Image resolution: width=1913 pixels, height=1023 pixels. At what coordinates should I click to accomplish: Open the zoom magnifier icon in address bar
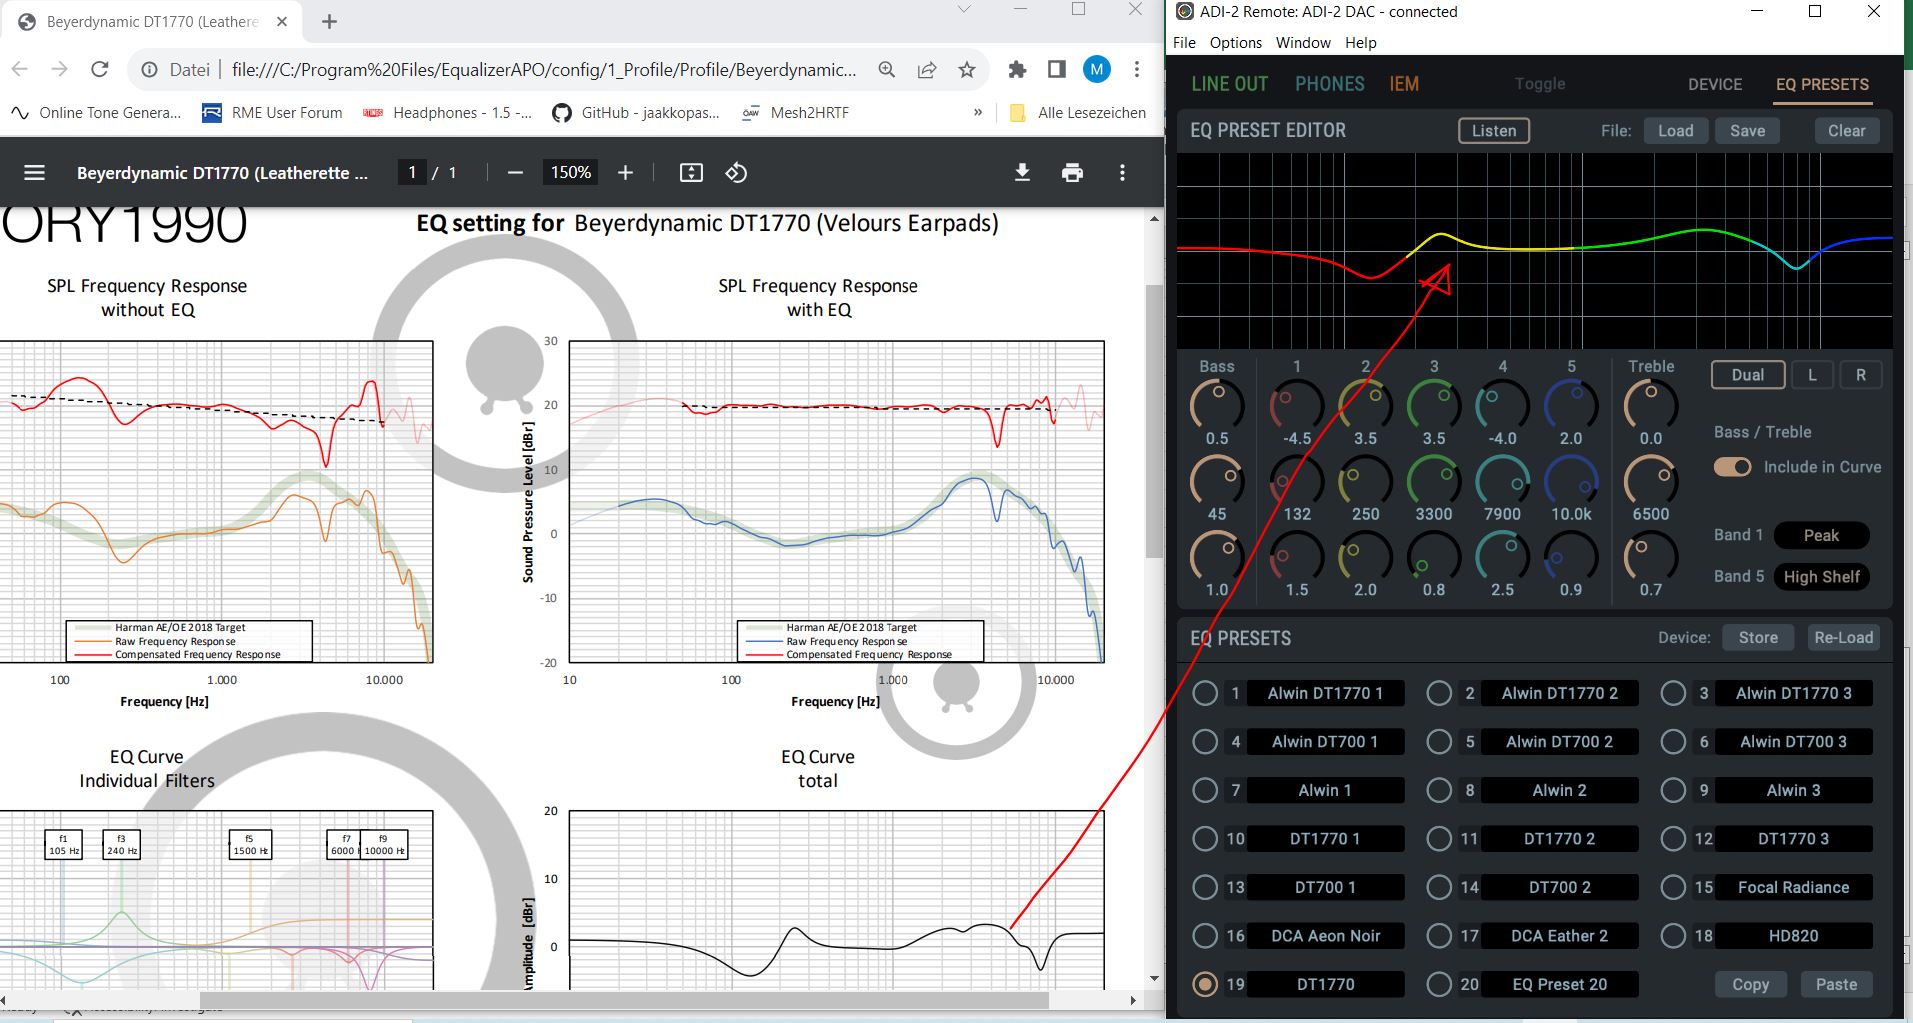point(887,69)
